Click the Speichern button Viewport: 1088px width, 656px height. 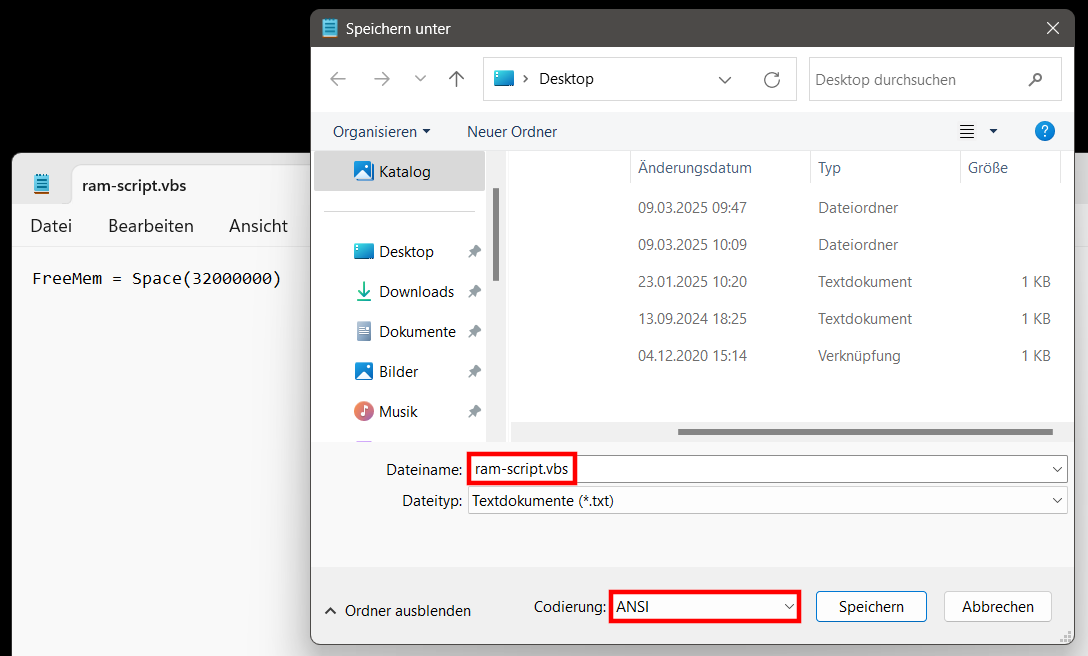coord(870,607)
